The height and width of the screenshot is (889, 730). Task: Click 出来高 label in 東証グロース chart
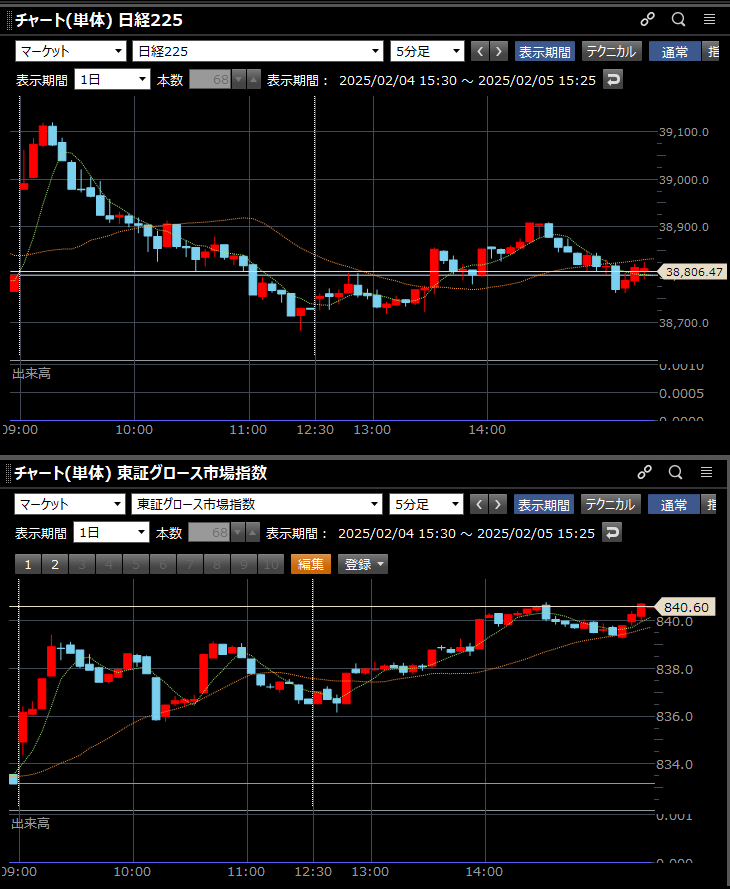coord(30,823)
